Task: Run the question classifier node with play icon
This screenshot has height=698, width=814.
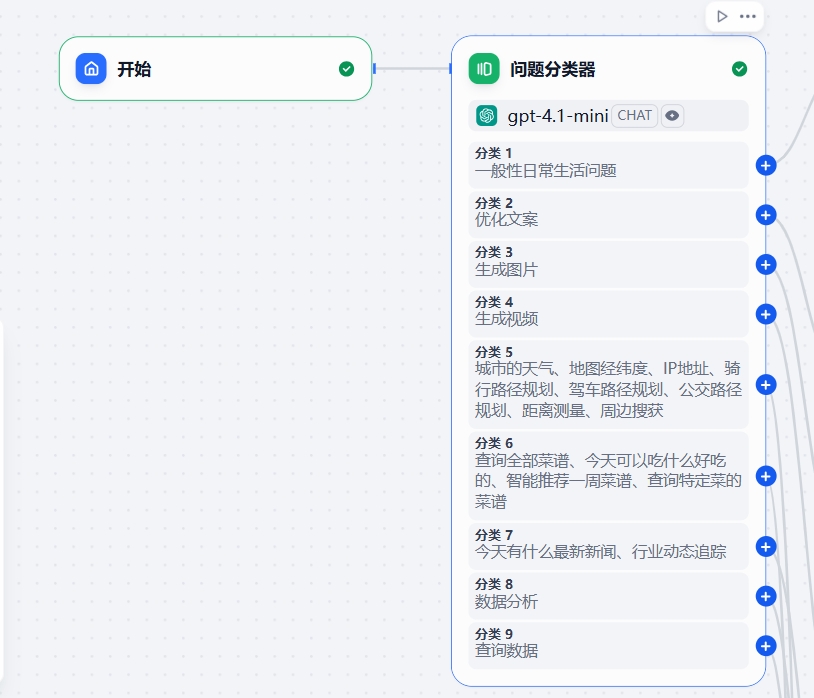Action: click(x=722, y=17)
